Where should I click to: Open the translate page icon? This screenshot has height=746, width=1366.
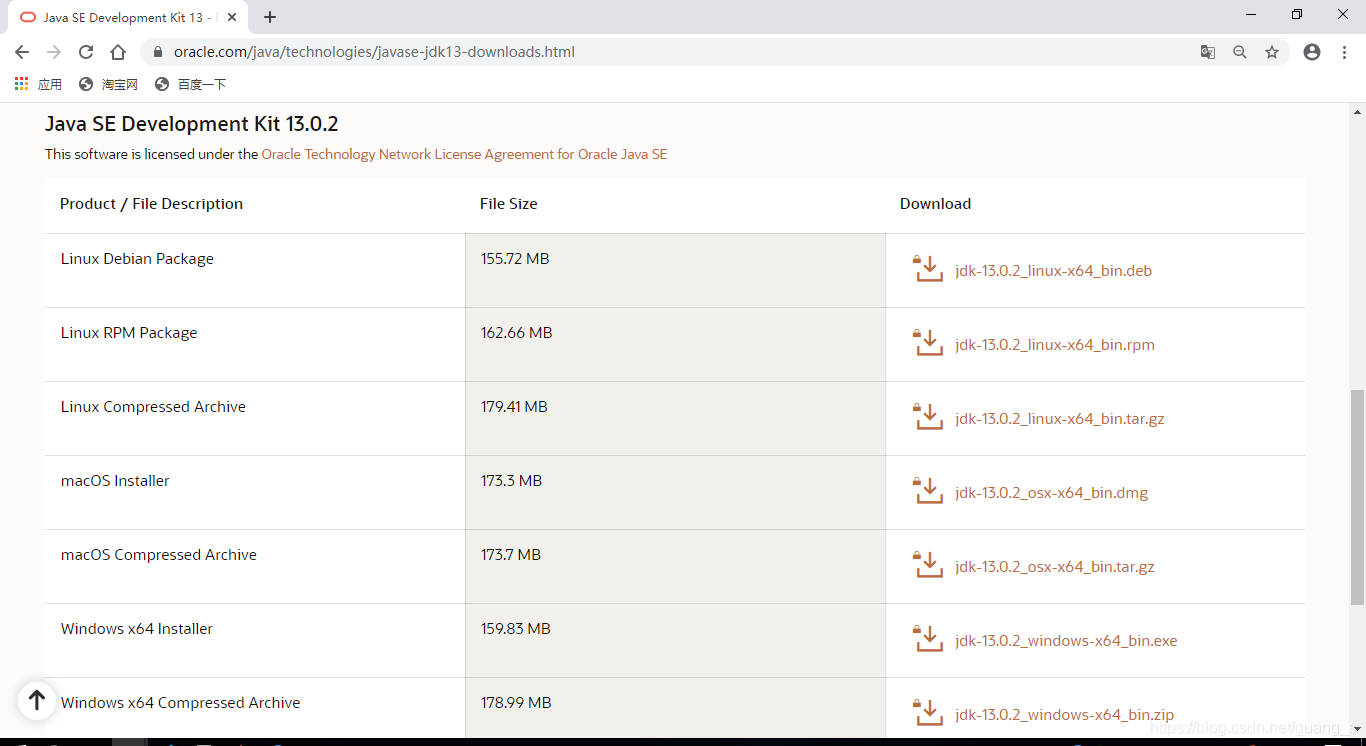(1208, 52)
